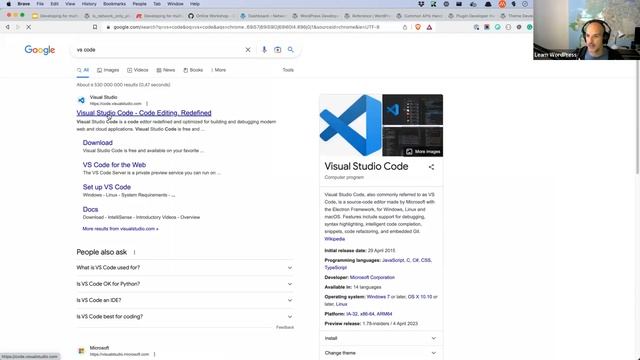Expand 'Is VS Code best for coding?' question
This screenshot has height=360, width=640.
pos(184,317)
